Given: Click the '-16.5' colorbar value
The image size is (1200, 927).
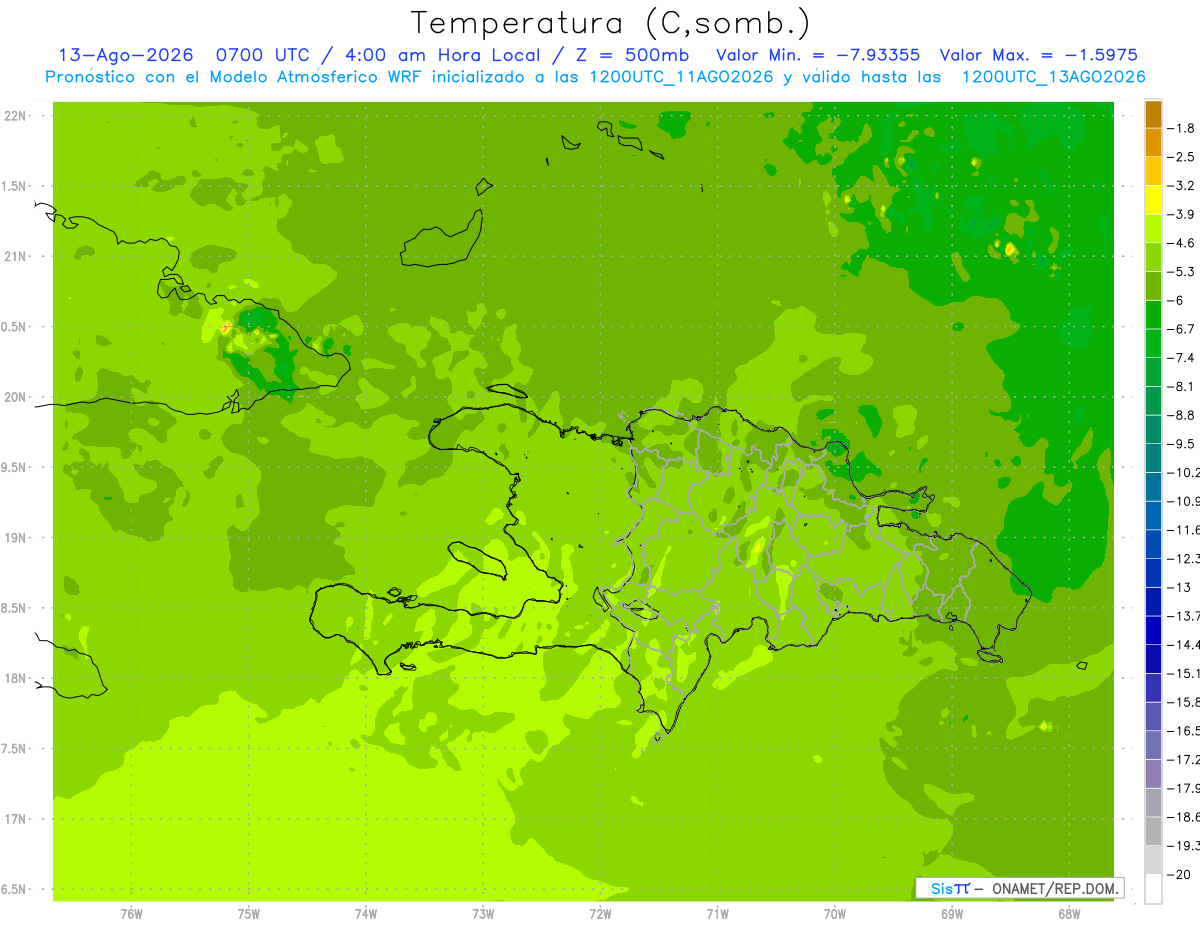Looking at the screenshot, I should [x=1185, y=731].
